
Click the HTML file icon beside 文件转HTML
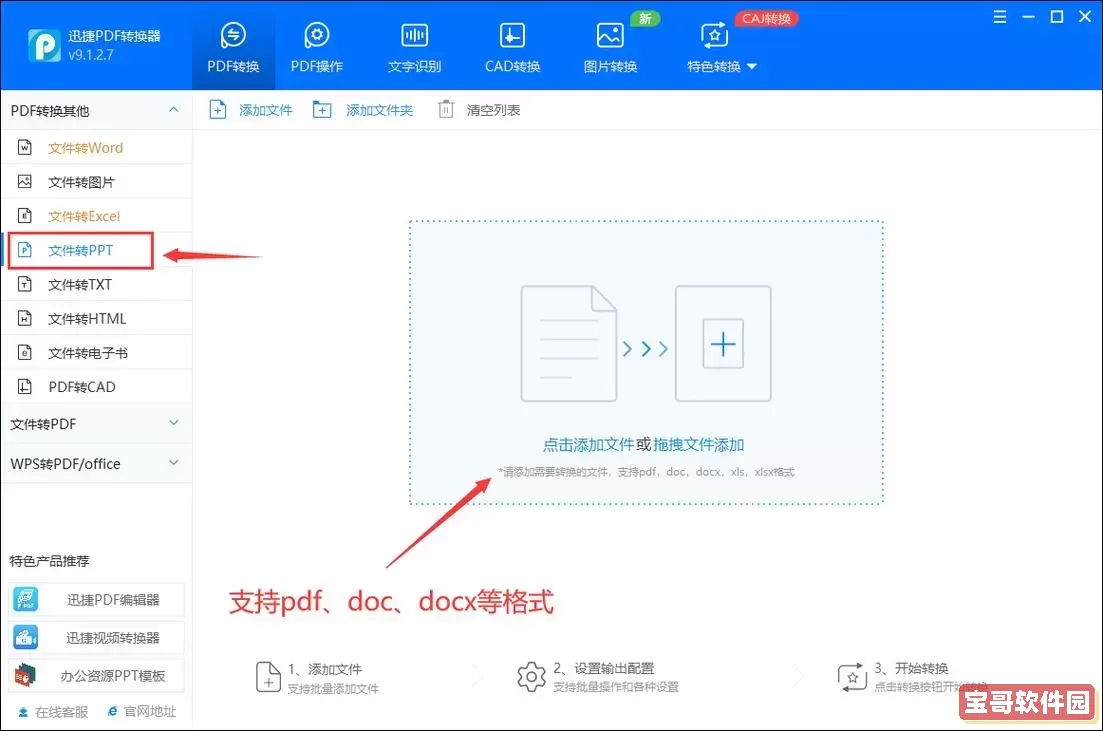(x=25, y=318)
